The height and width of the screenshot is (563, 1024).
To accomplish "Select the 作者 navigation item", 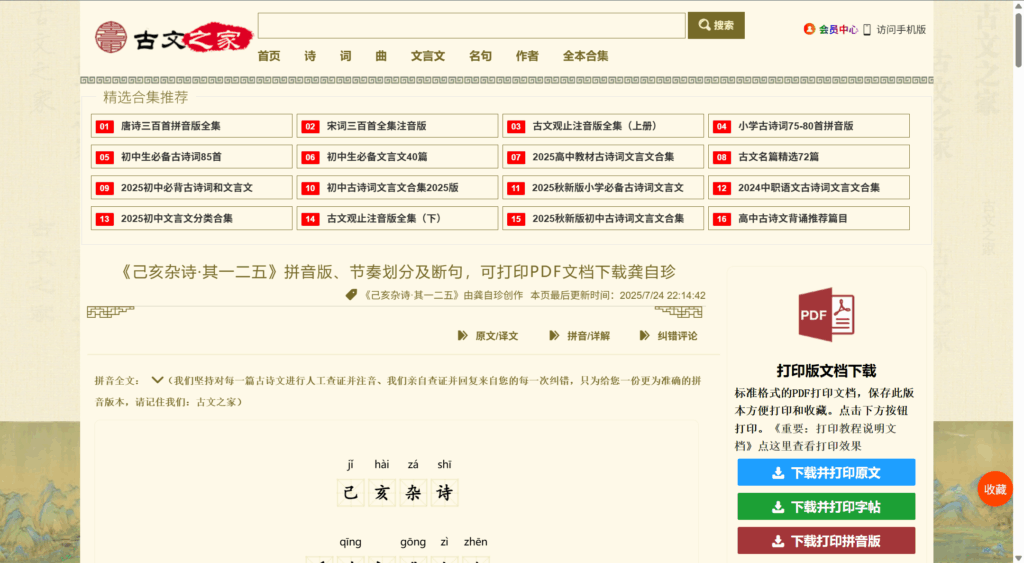I will pos(527,56).
